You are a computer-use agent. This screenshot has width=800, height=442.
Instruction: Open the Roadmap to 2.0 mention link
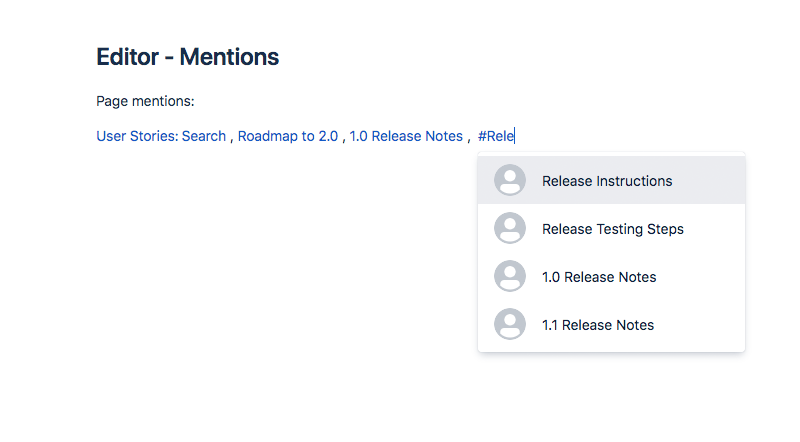[288, 136]
